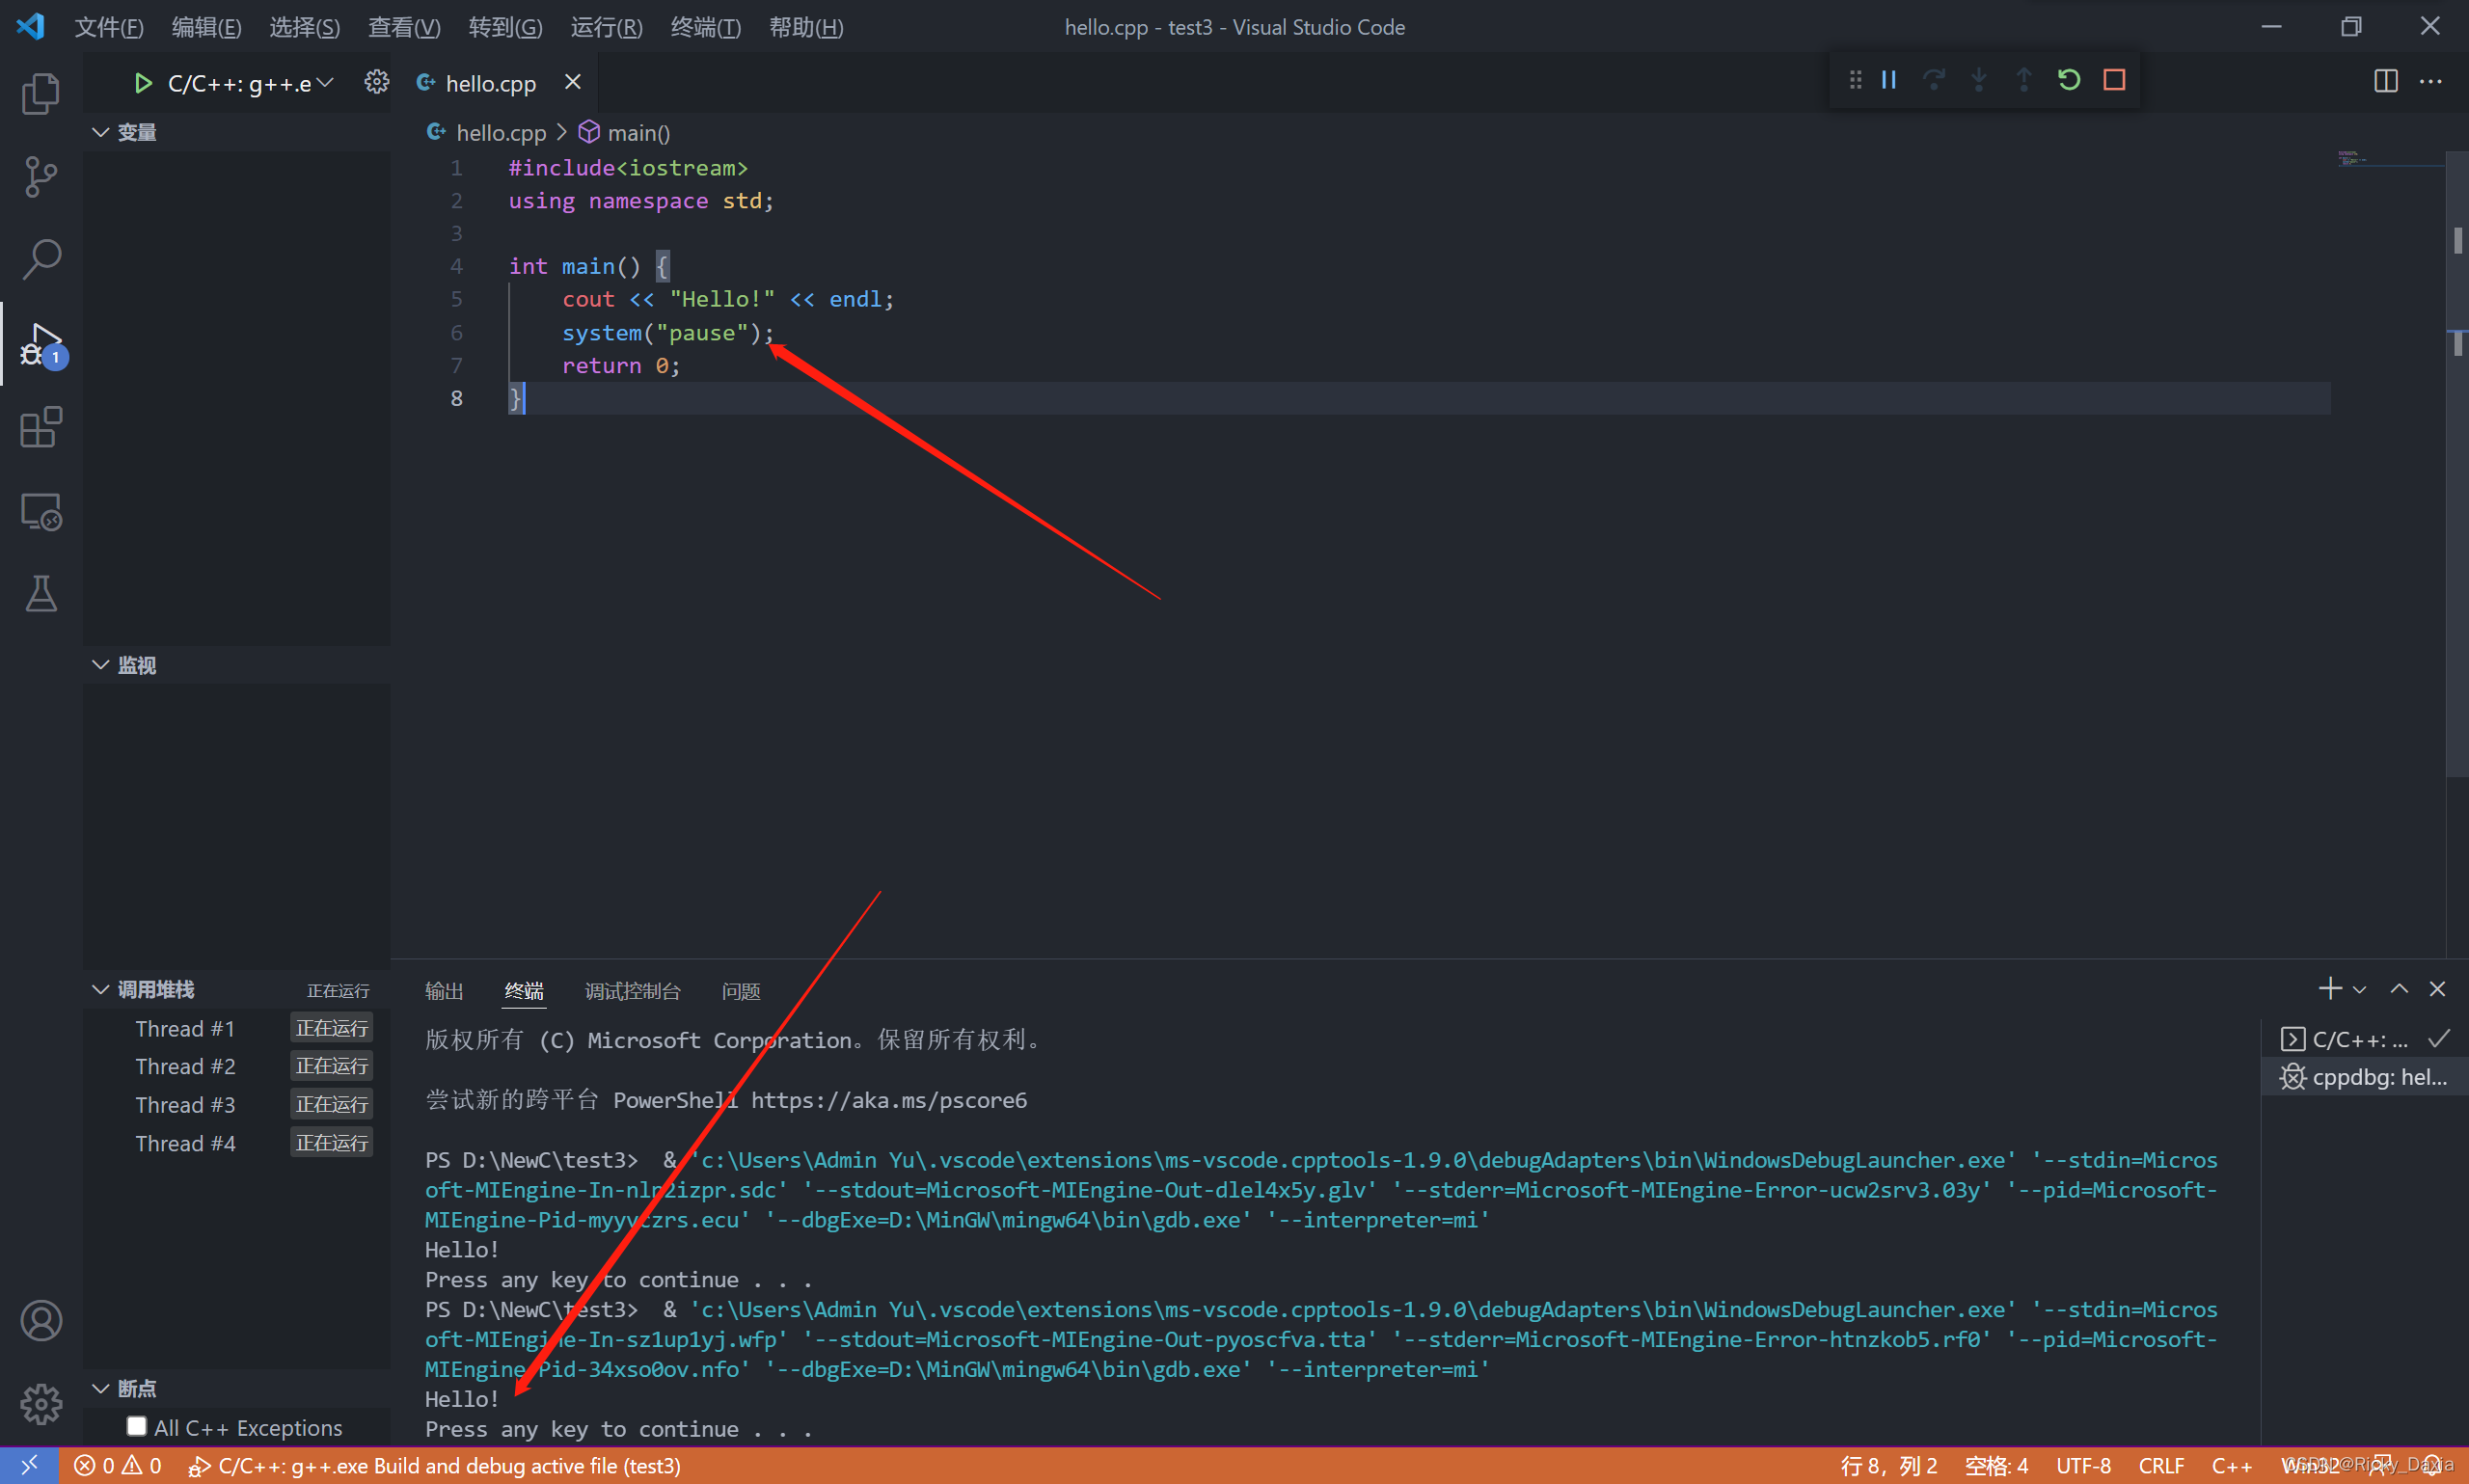Image resolution: width=2469 pixels, height=1484 pixels.
Task: Collapse the 变量 variables section
Action: 101,132
